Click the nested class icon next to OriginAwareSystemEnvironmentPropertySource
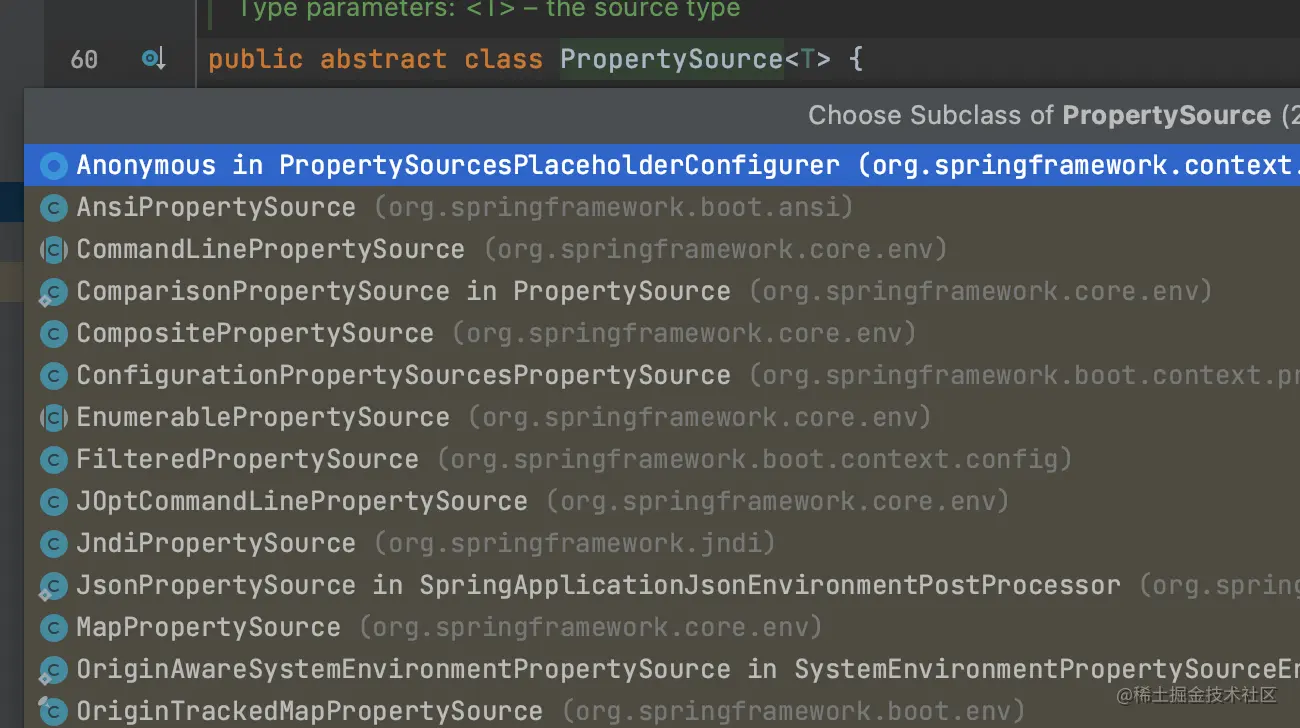The width and height of the screenshot is (1300, 728). (53, 669)
